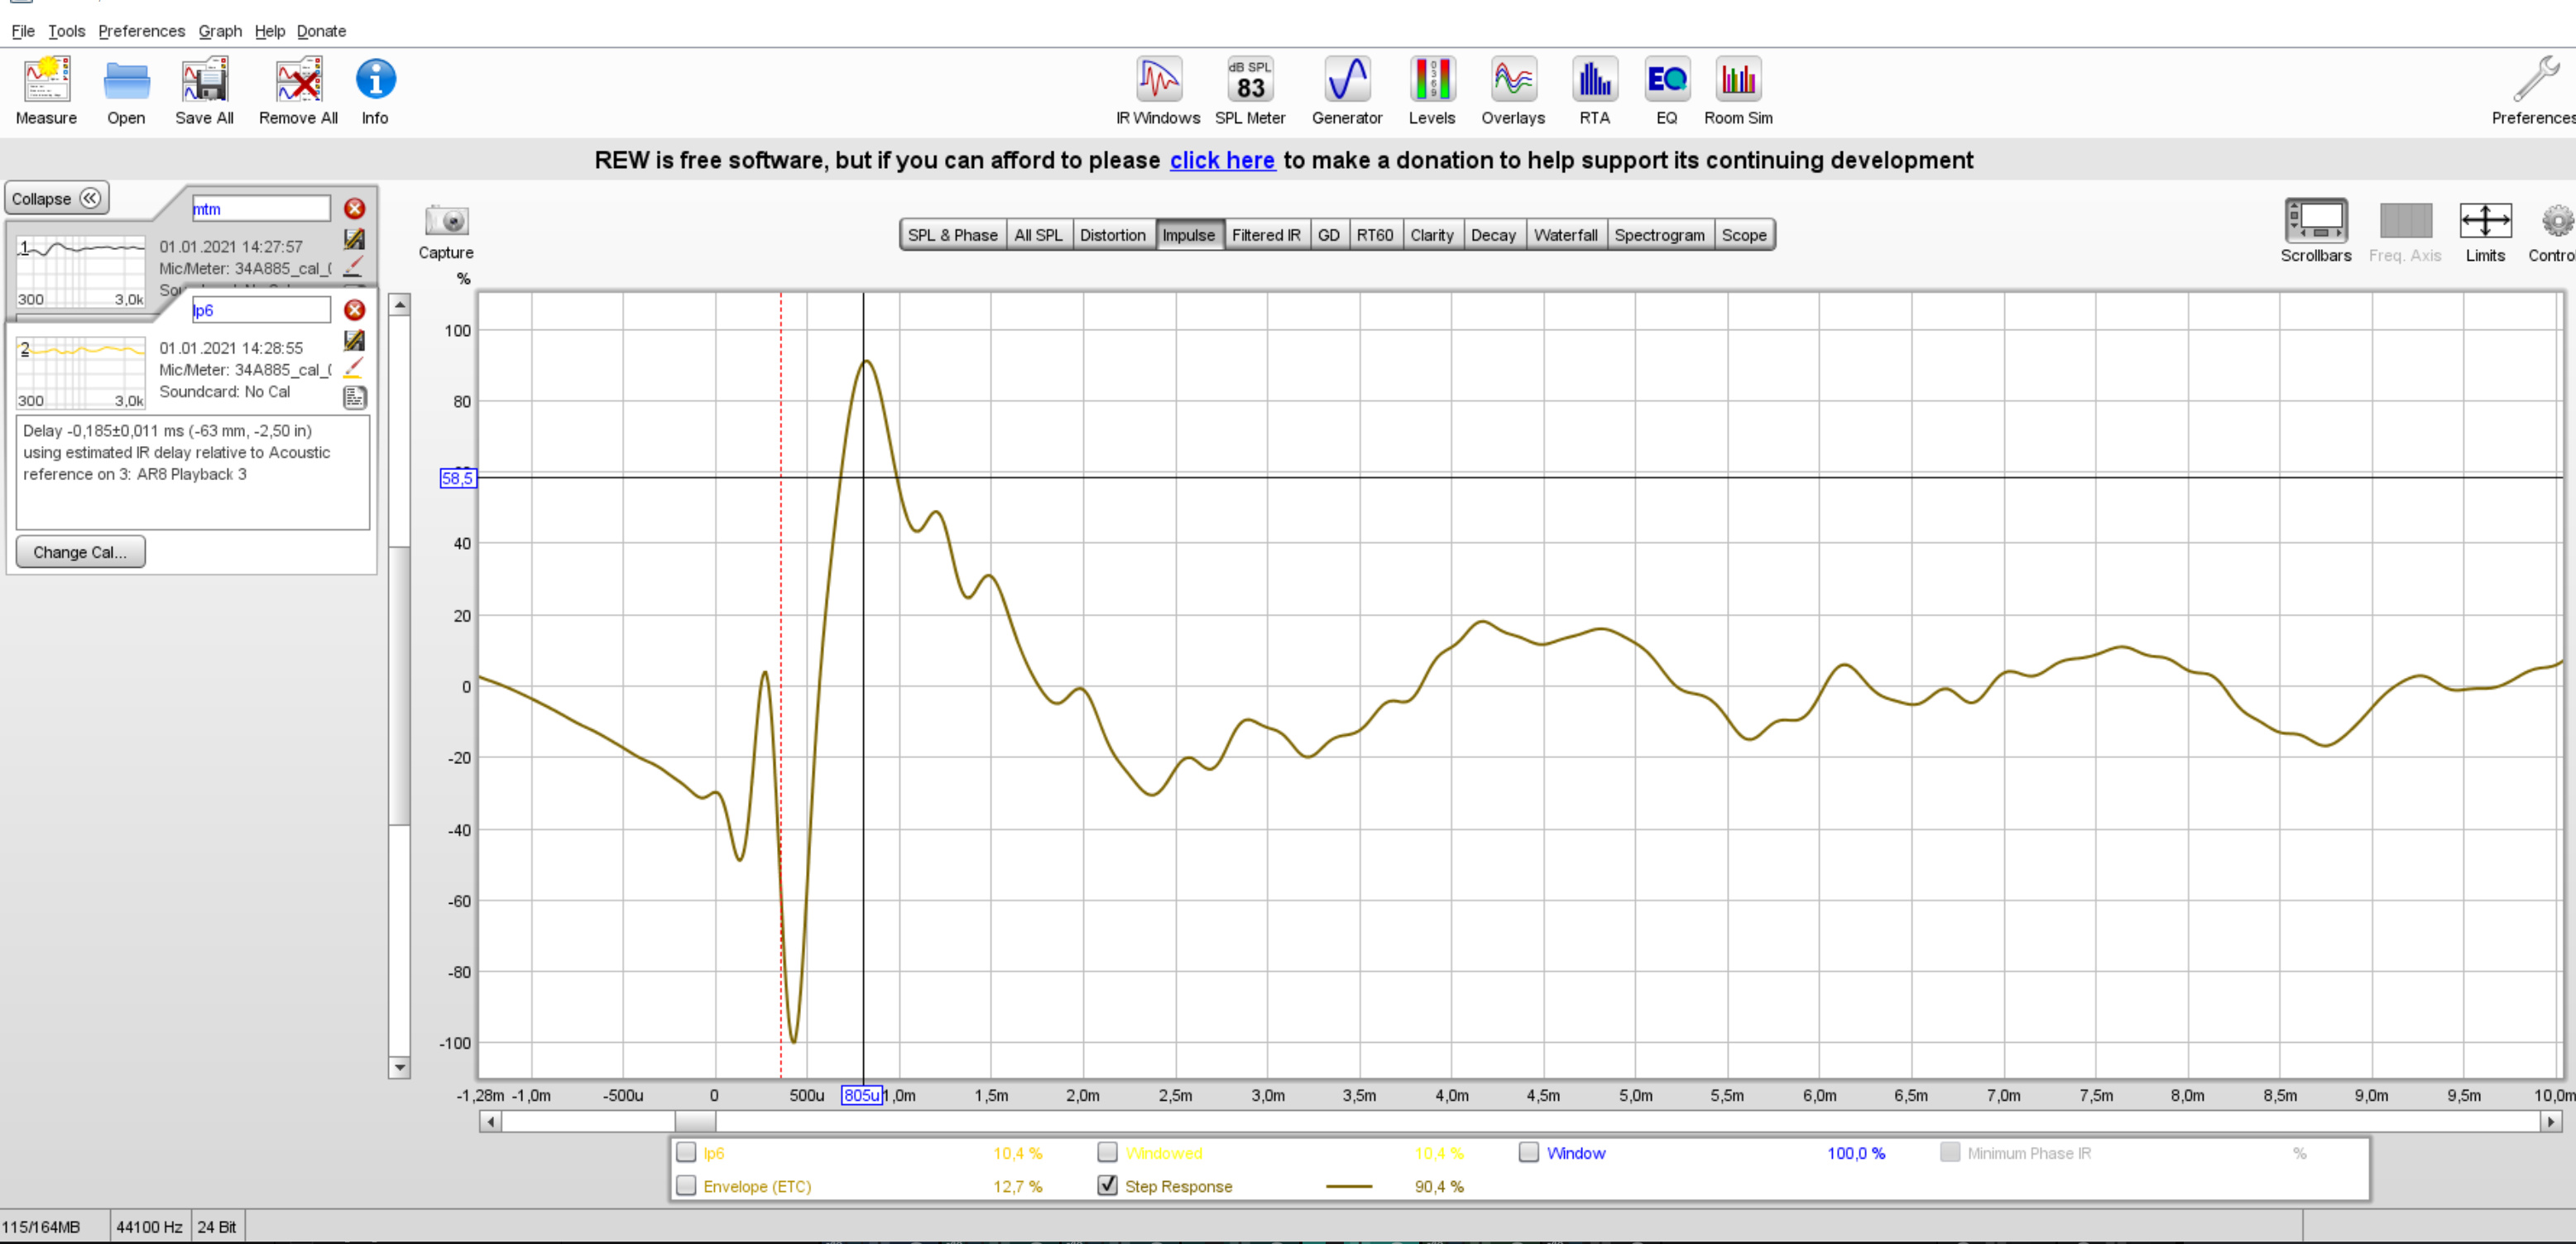Enable the Envelope (ETC) checkbox

coord(686,1185)
